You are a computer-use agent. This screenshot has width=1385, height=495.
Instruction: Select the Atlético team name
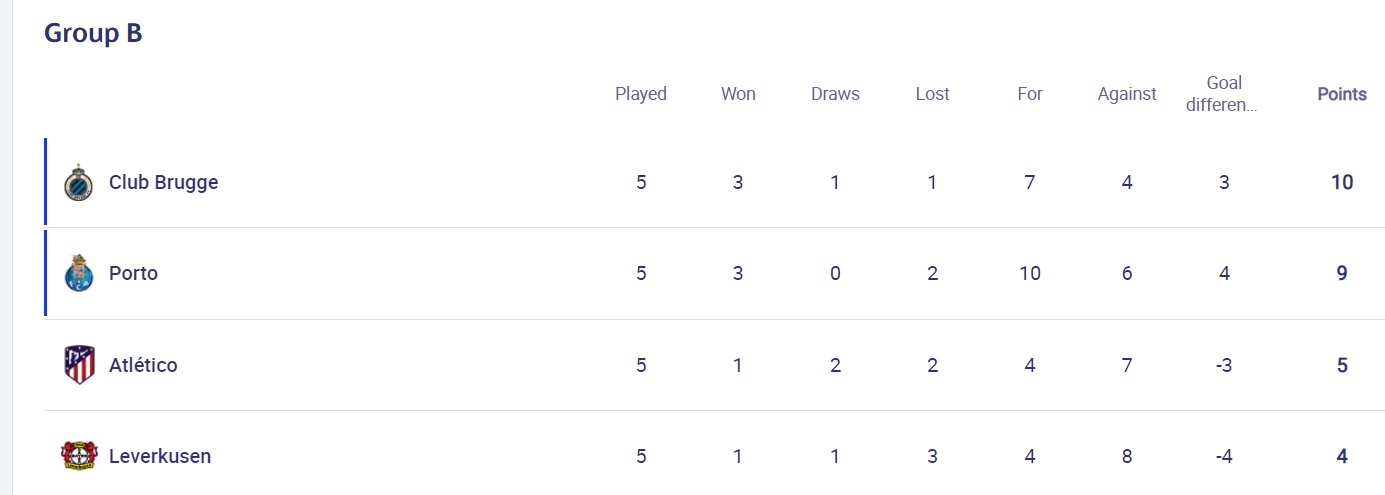tap(143, 365)
